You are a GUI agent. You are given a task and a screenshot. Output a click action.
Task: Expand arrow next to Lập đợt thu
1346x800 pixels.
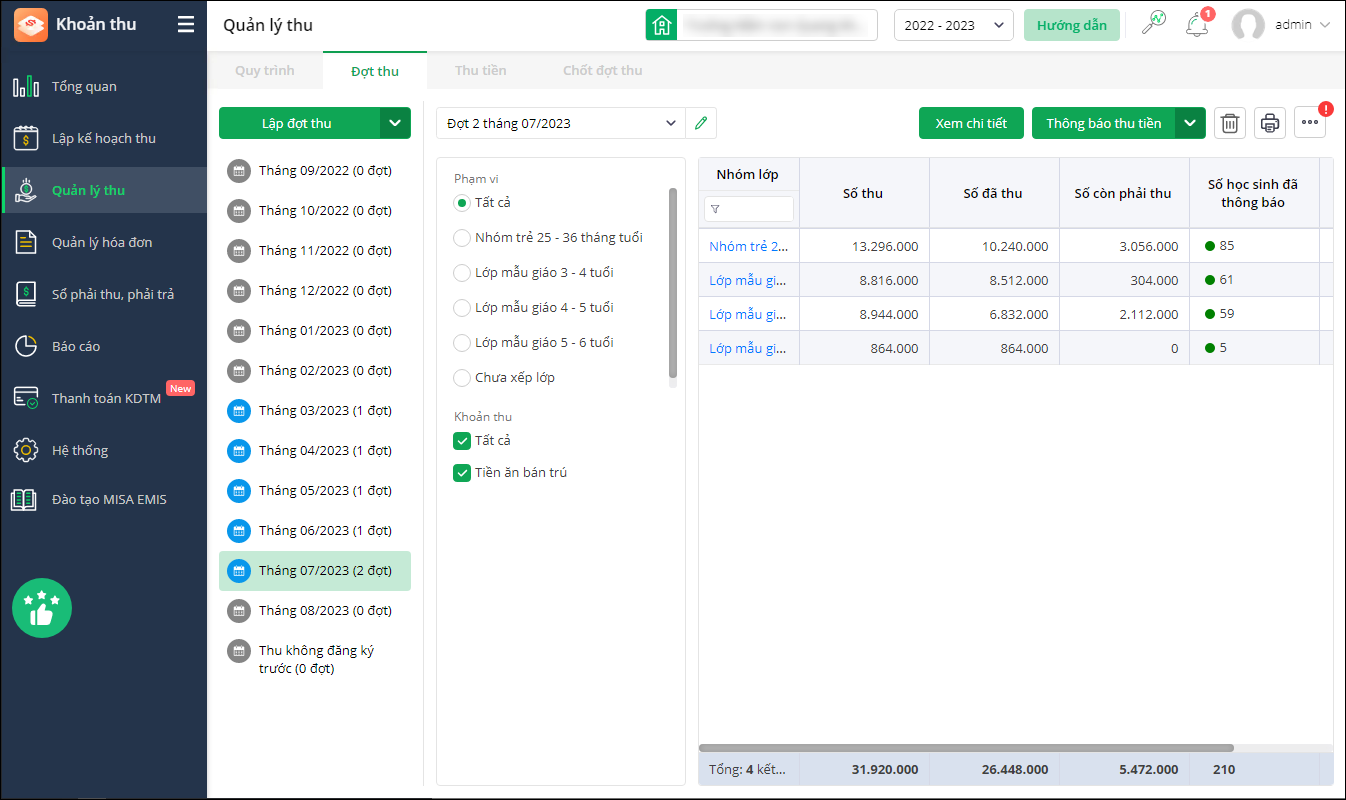pos(395,123)
